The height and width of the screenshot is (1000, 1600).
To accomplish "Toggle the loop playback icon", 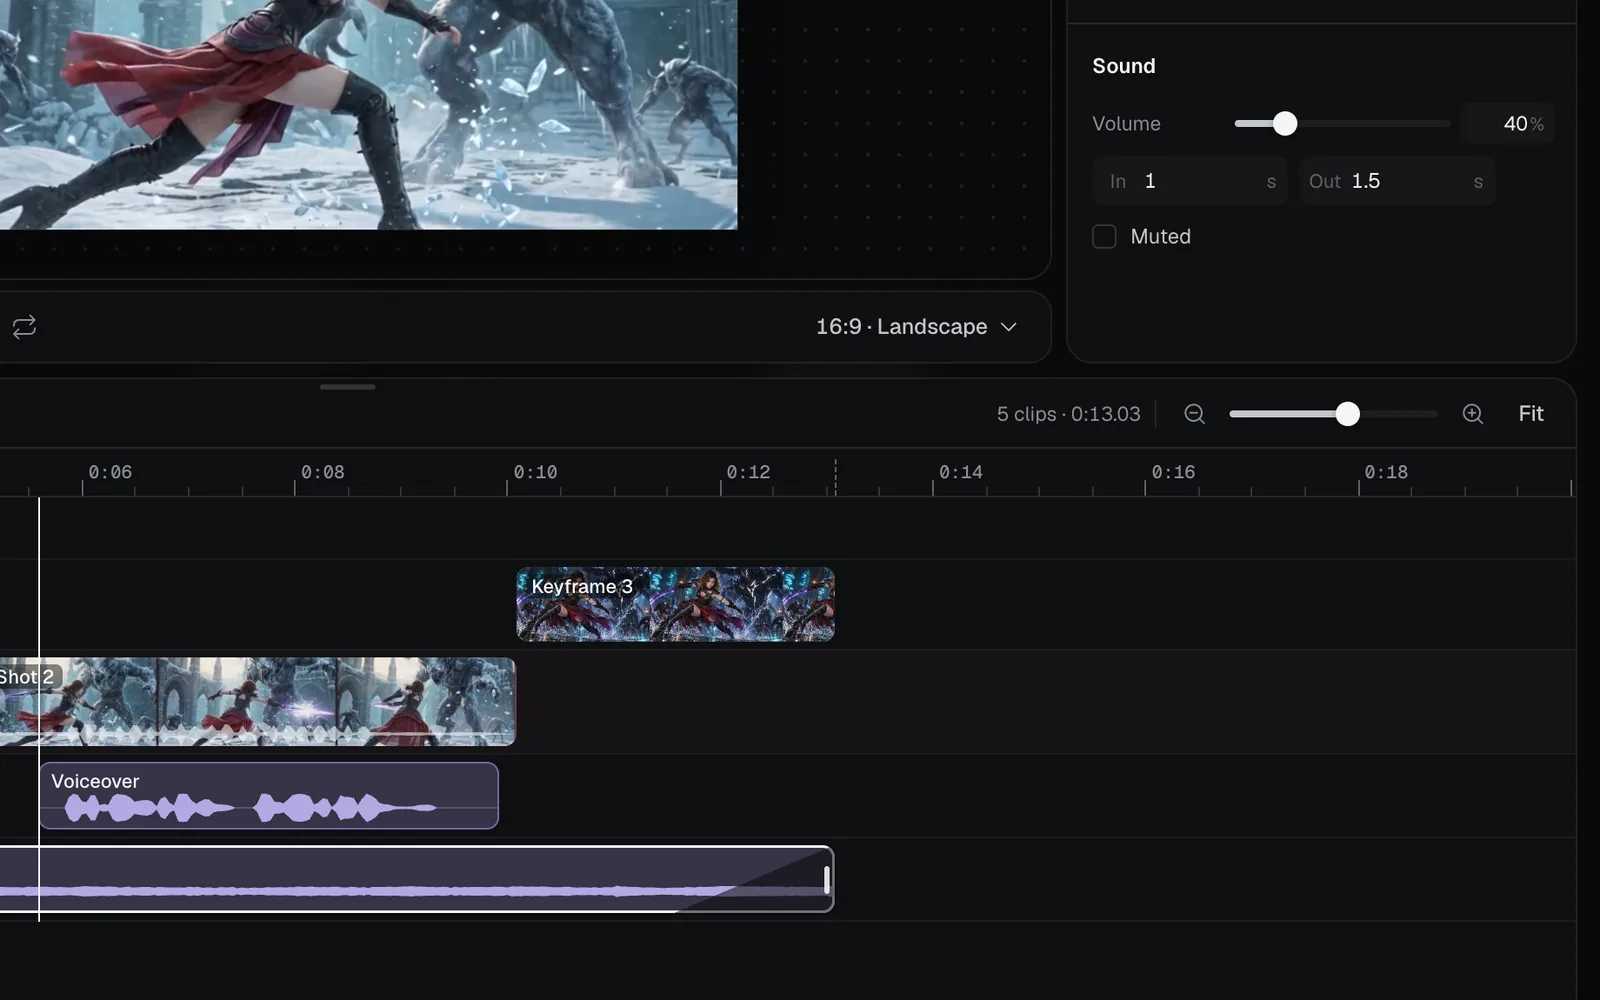I will click(x=24, y=327).
